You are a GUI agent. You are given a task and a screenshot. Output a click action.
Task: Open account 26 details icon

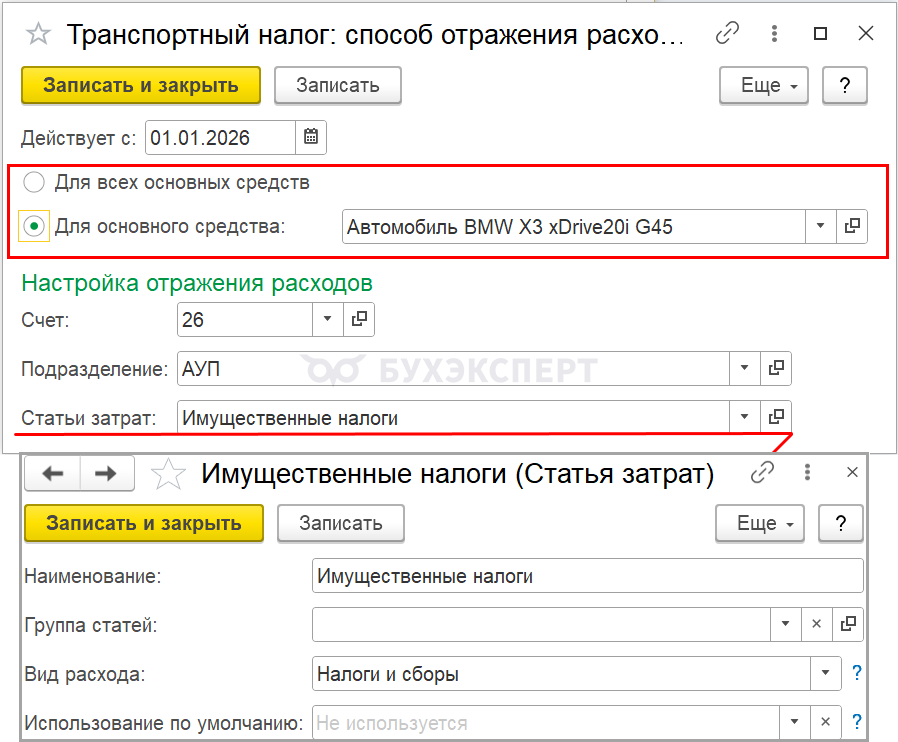(x=359, y=320)
